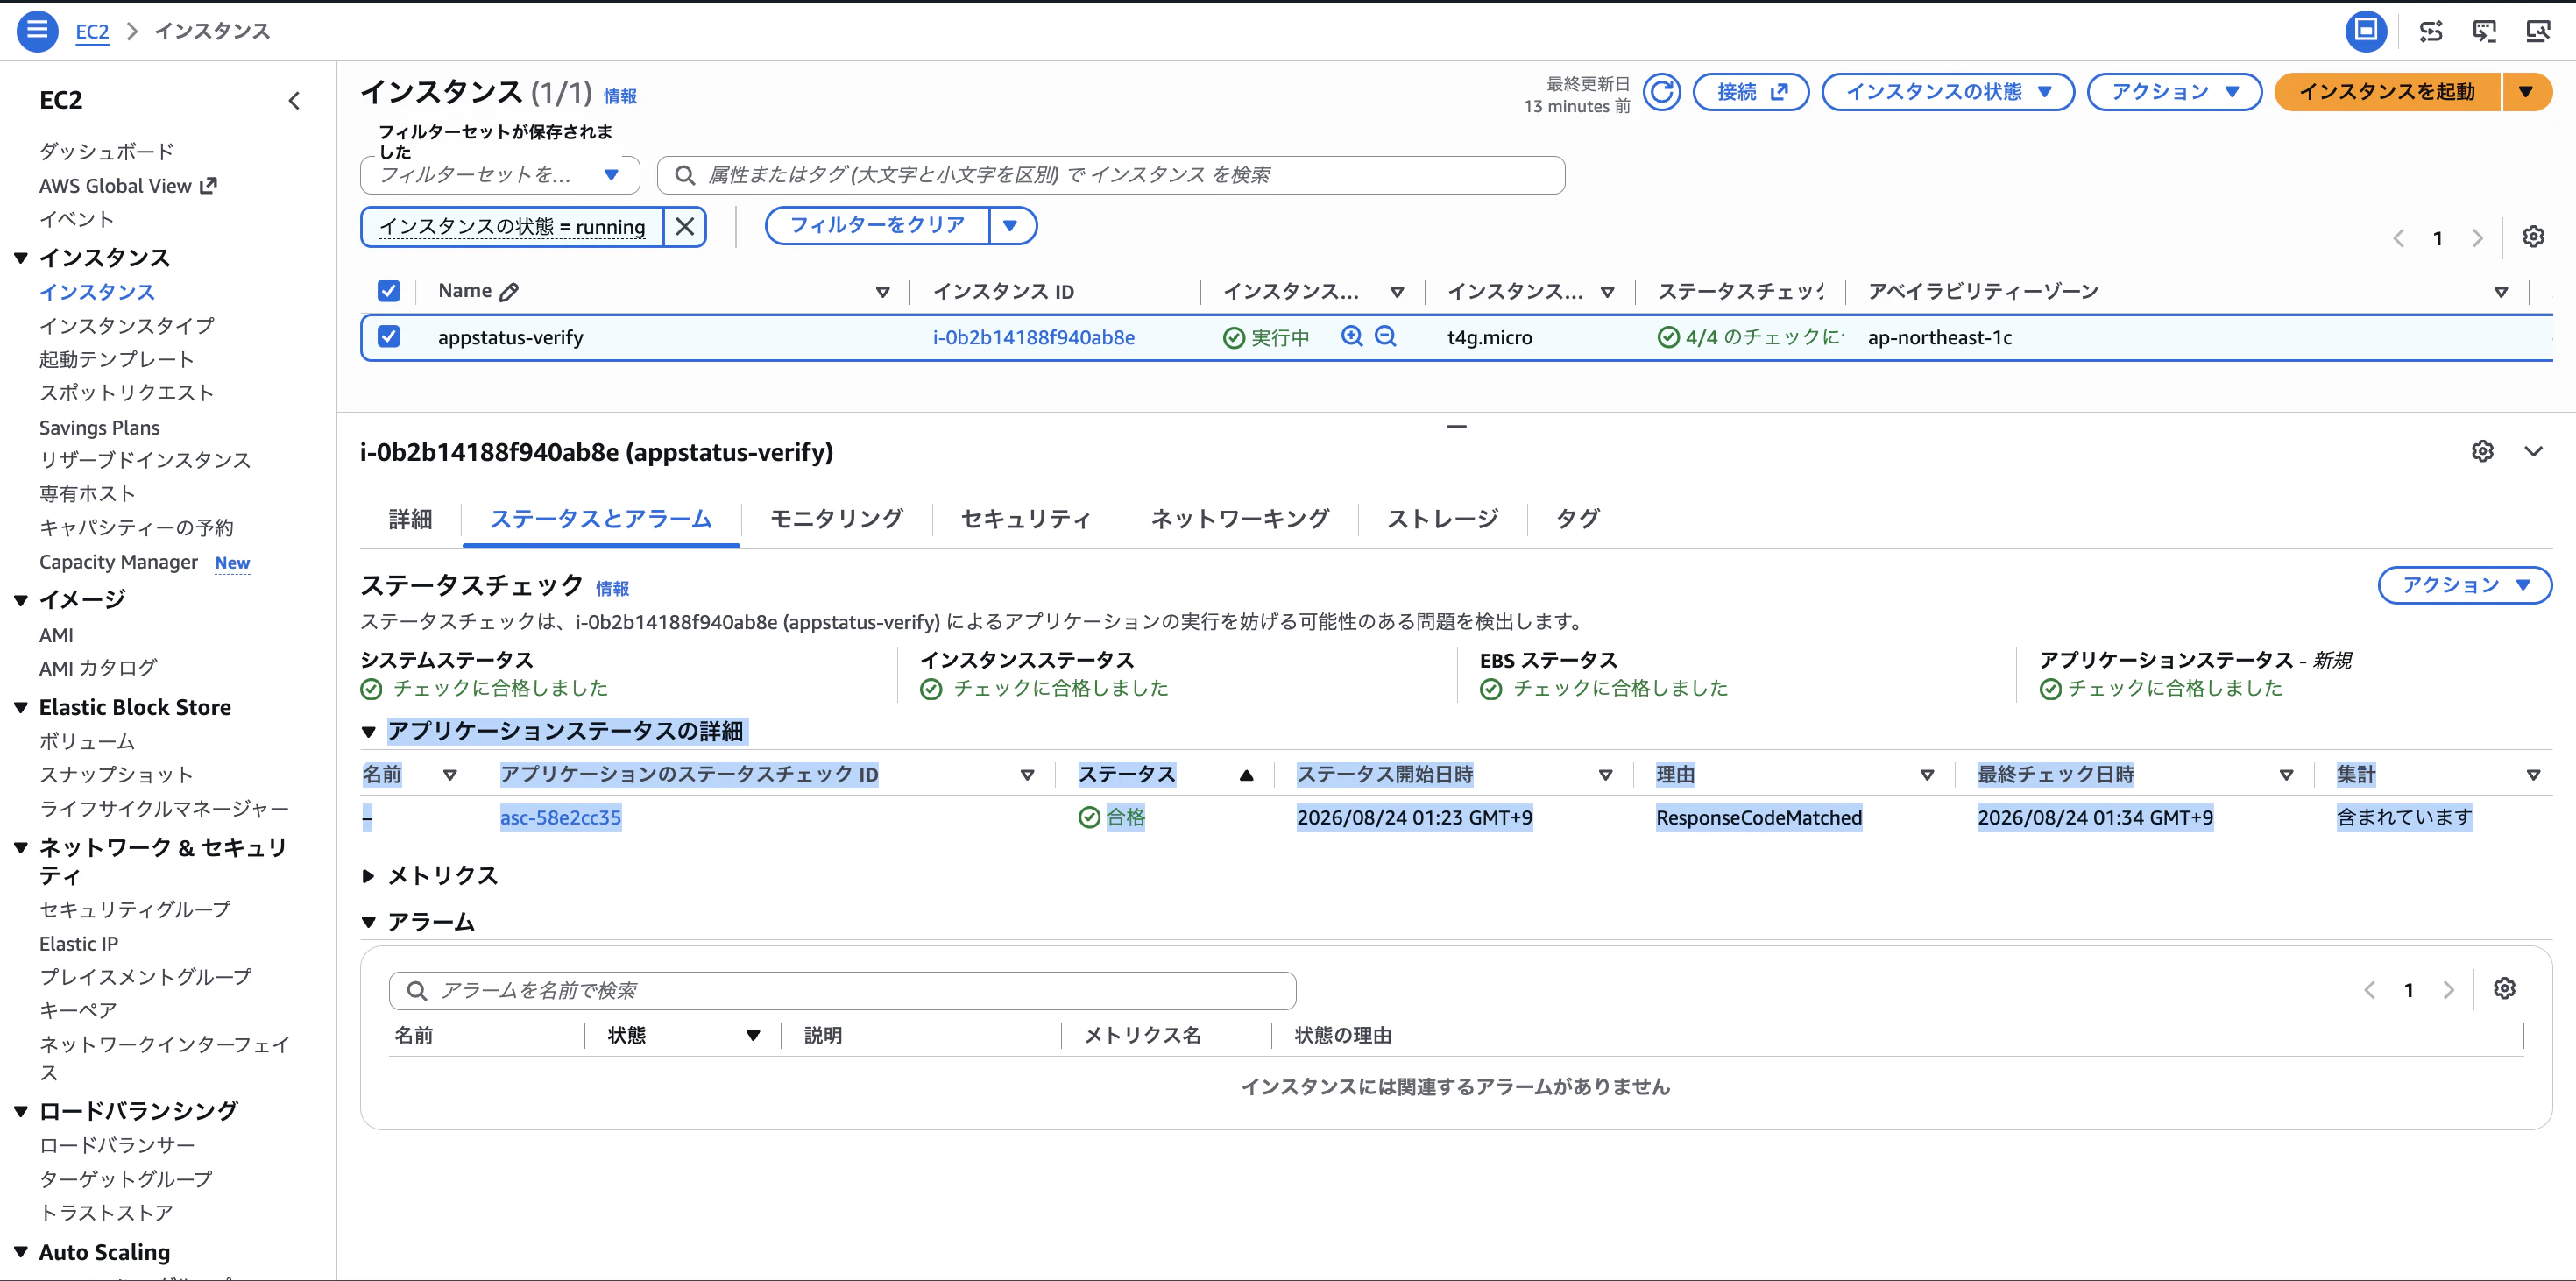Go to previous instances table page
The image size is (2576, 1281).
coord(2398,238)
